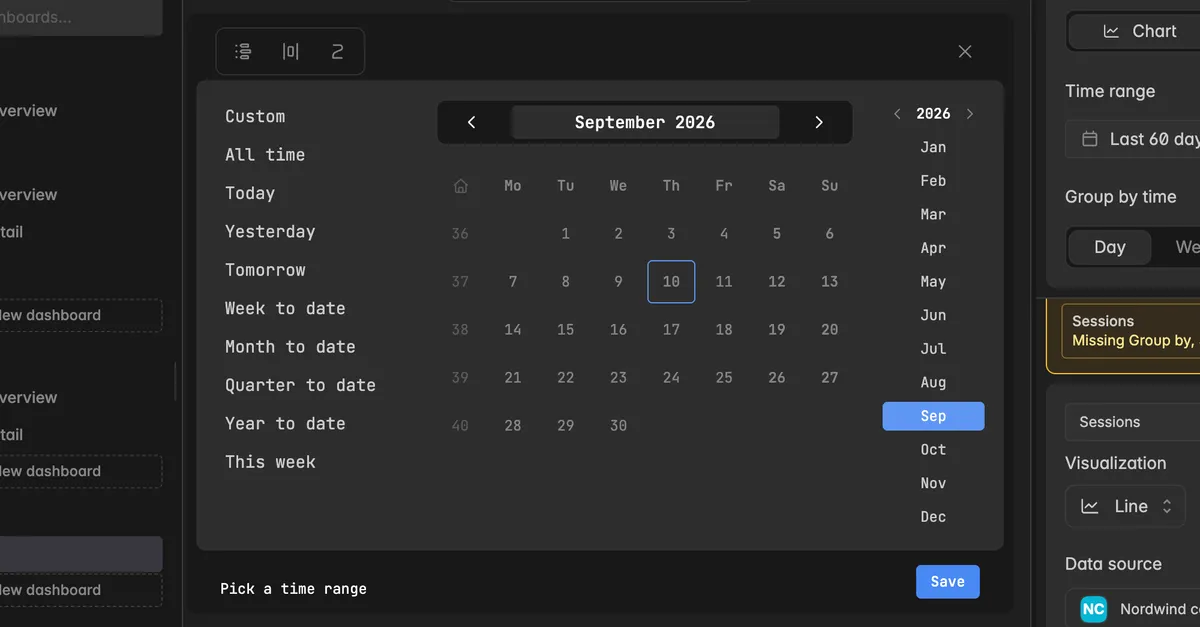Open the Last 60 days time range dropdown
This screenshot has height=627, width=1200.
(x=1133, y=139)
